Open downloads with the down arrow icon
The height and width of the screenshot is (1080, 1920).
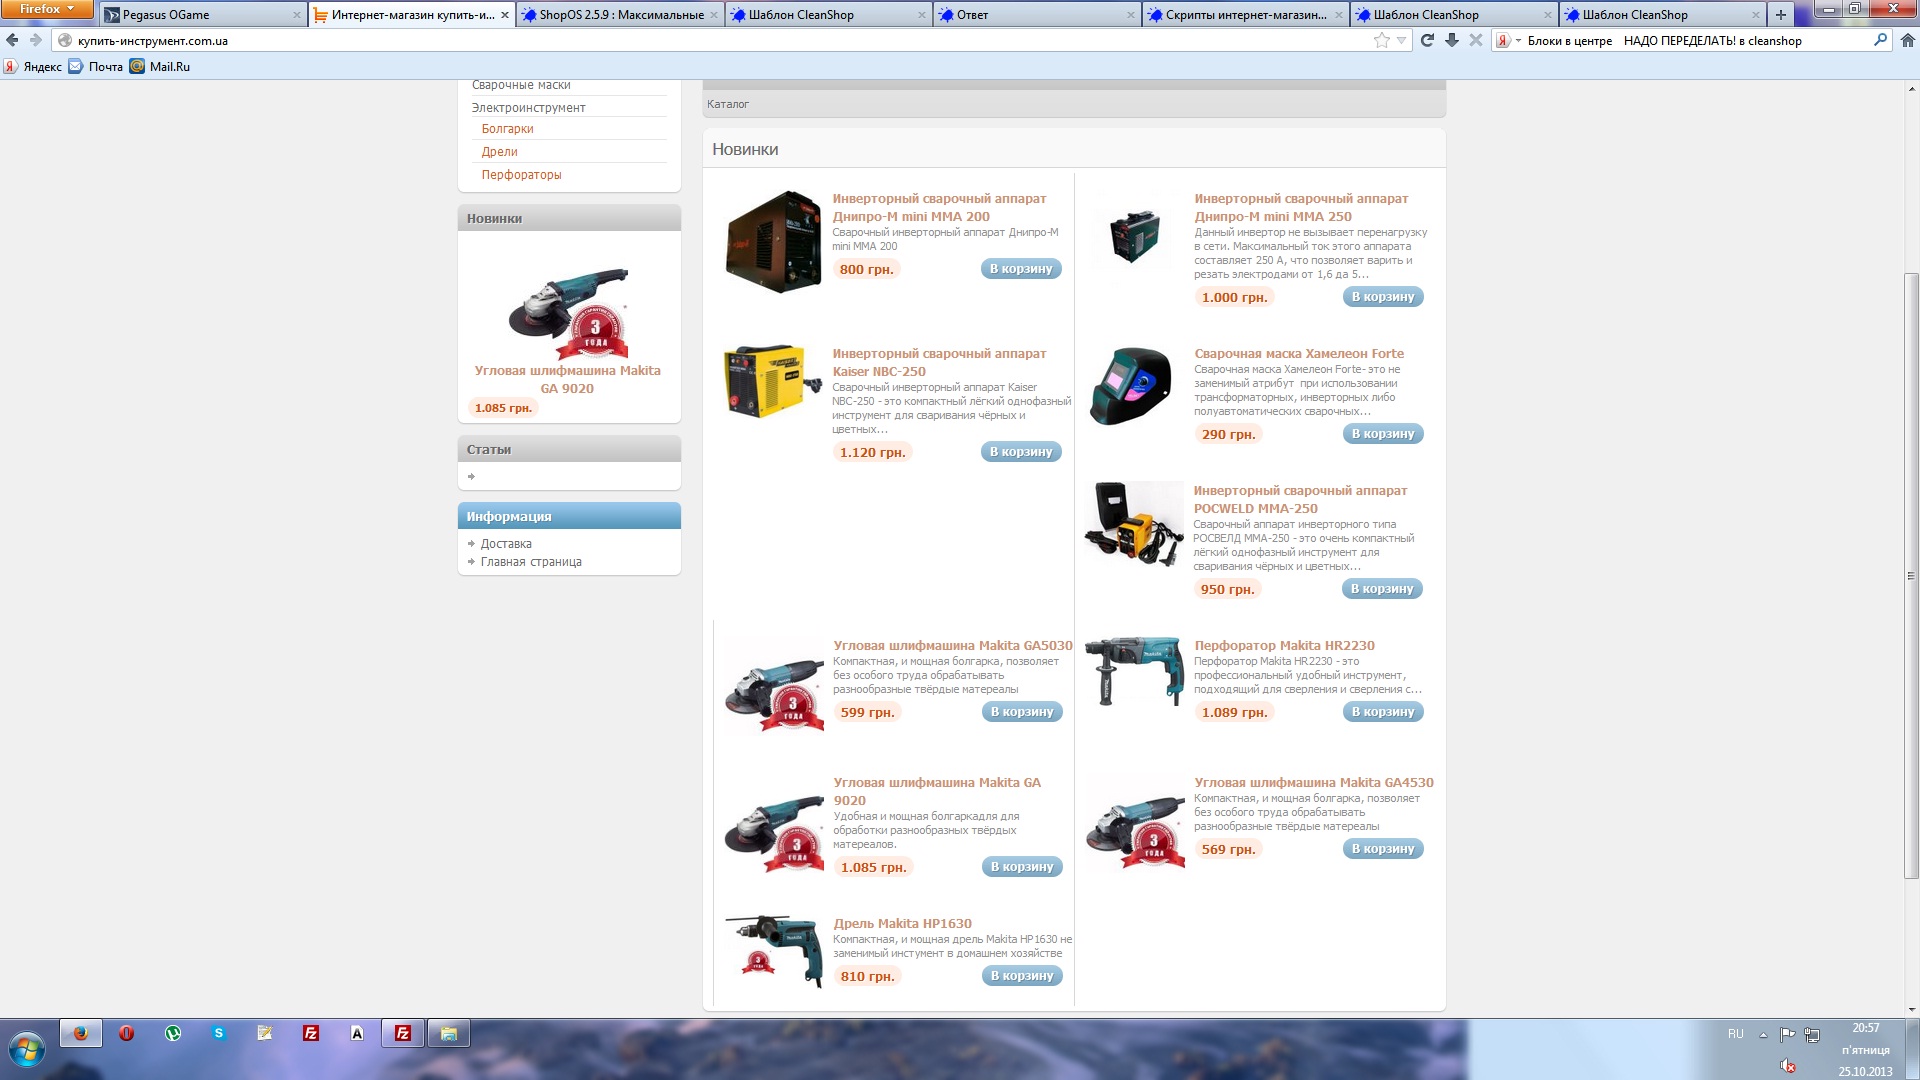(x=1452, y=40)
